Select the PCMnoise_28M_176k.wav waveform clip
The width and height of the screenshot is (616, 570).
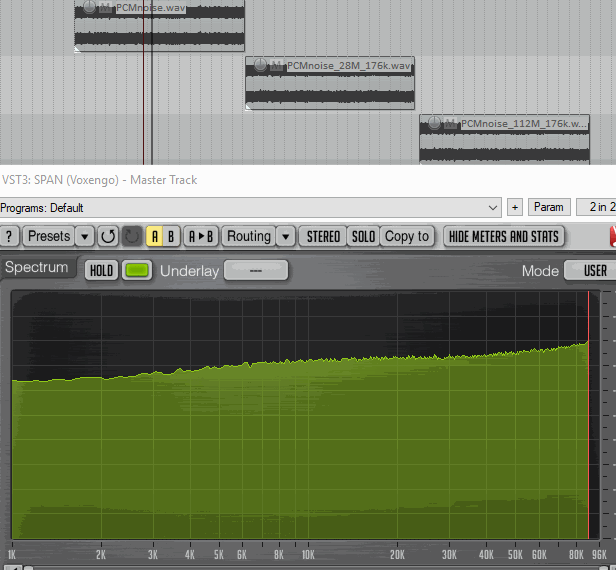click(330, 90)
